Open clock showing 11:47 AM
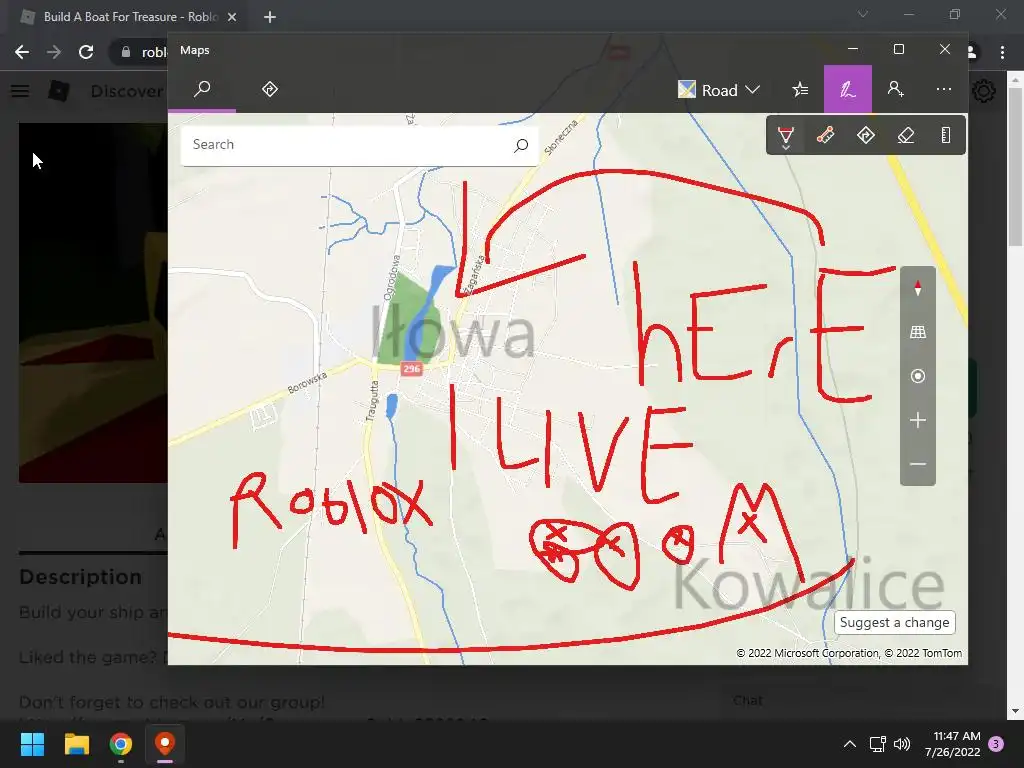The image size is (1024, 768). pos(953,744)
